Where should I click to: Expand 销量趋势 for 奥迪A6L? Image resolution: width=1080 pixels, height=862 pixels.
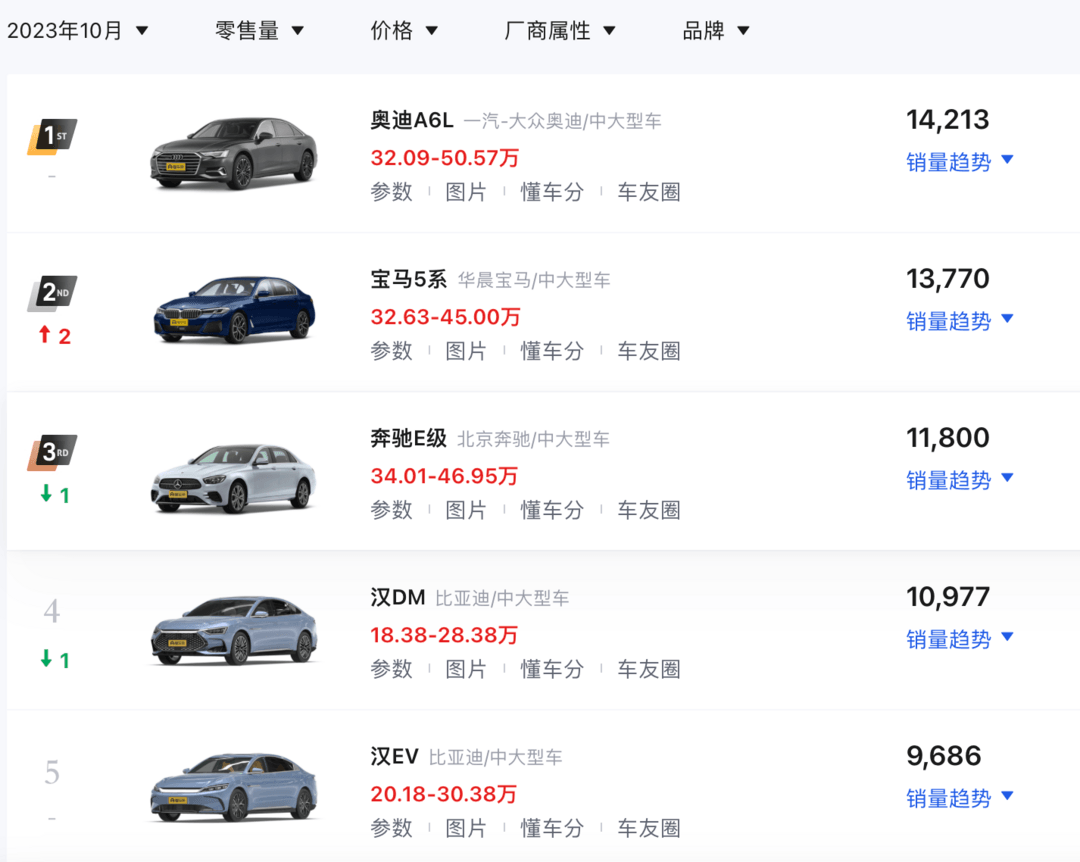(x=959, y=162)
